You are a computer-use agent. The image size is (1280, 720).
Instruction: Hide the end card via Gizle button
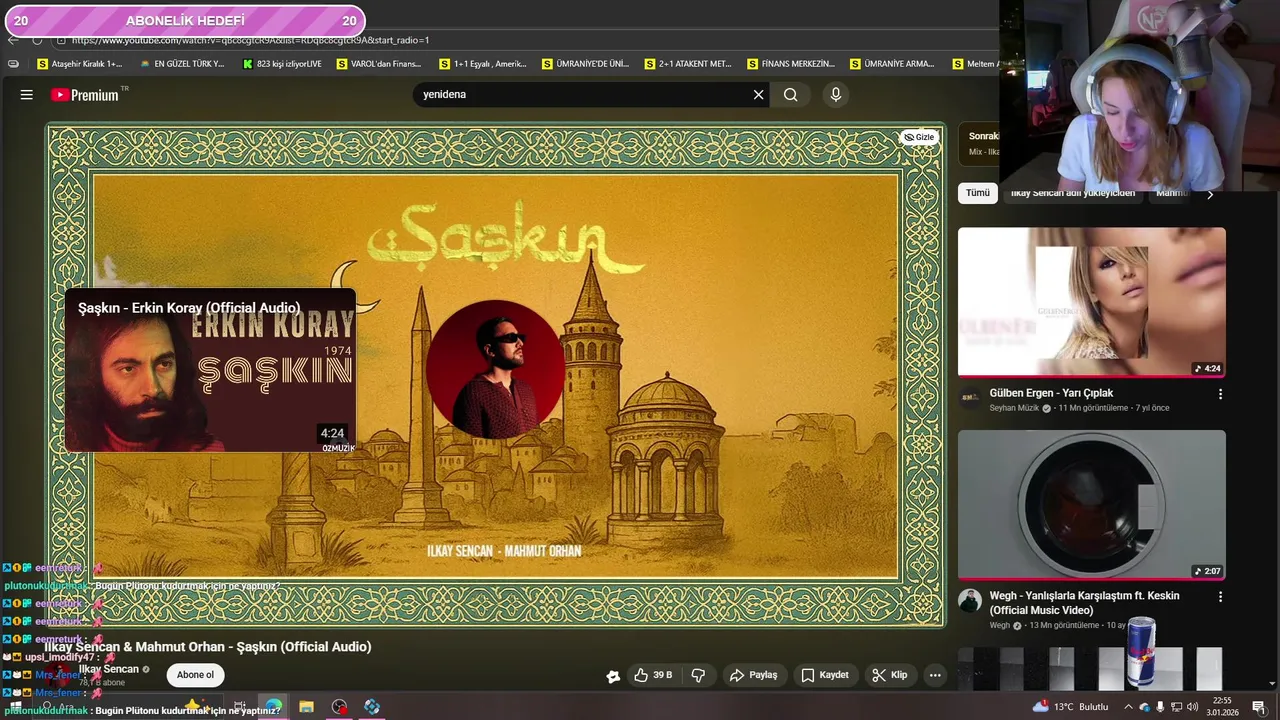click(919, 137)
